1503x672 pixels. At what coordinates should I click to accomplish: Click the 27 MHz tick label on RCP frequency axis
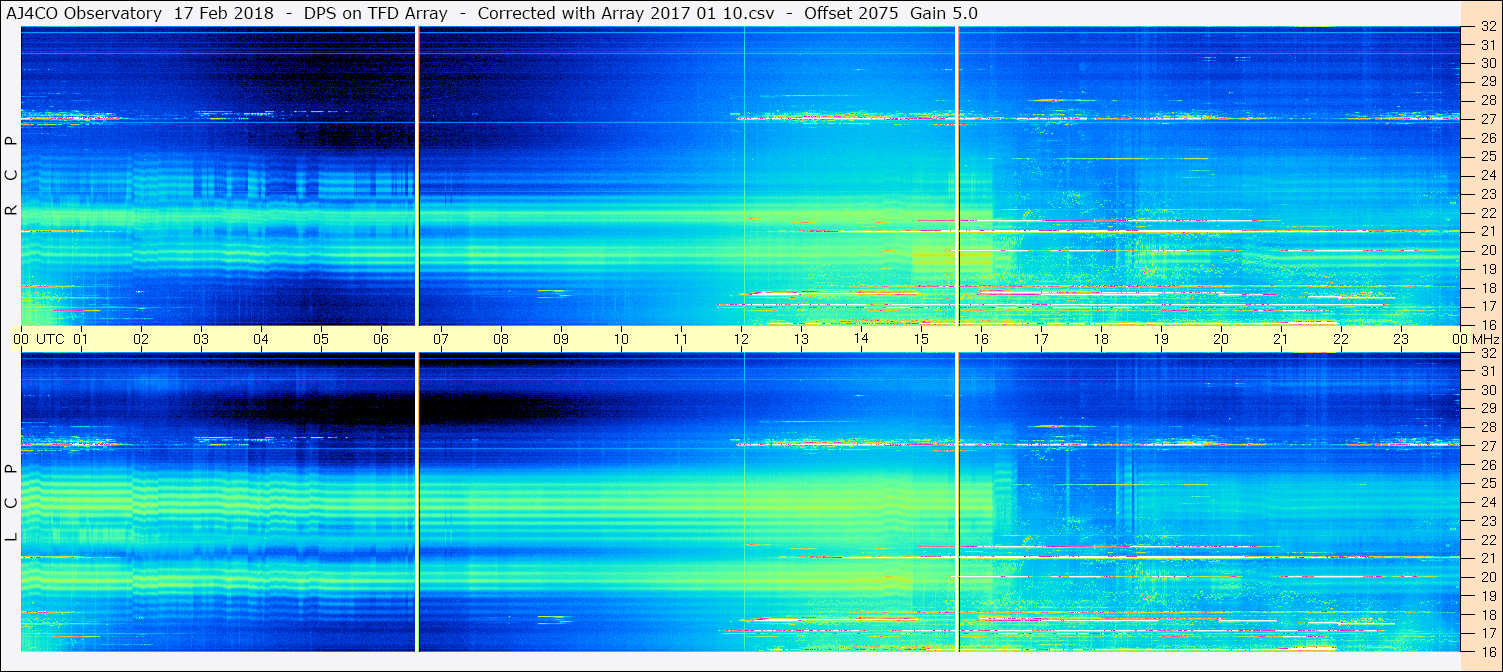coord(1487,119)
